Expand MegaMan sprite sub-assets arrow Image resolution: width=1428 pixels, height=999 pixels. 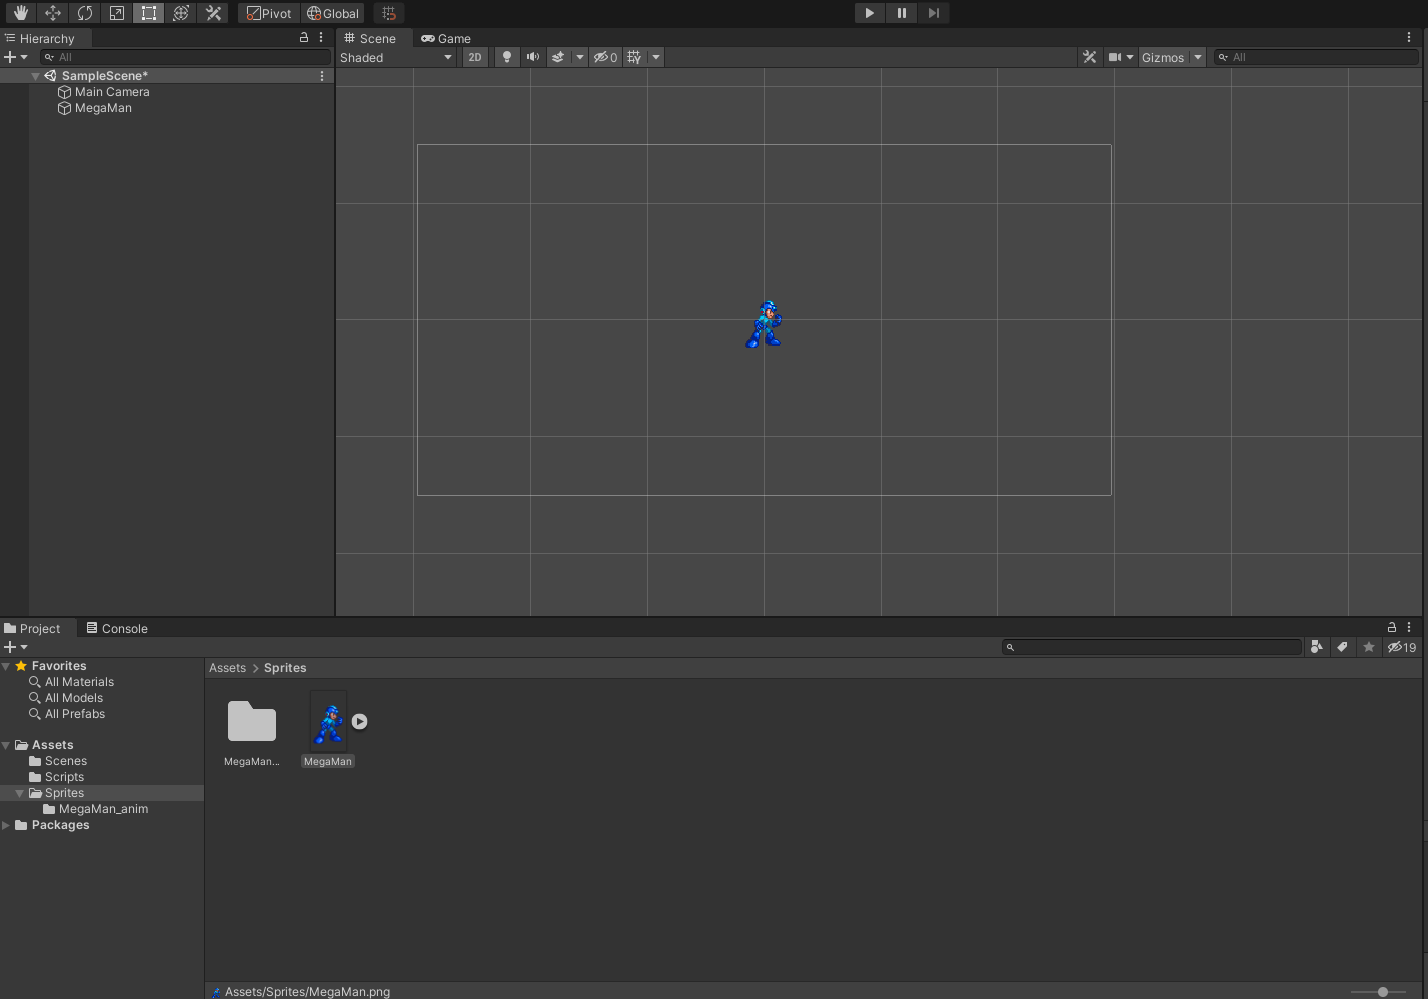point(360,721)
